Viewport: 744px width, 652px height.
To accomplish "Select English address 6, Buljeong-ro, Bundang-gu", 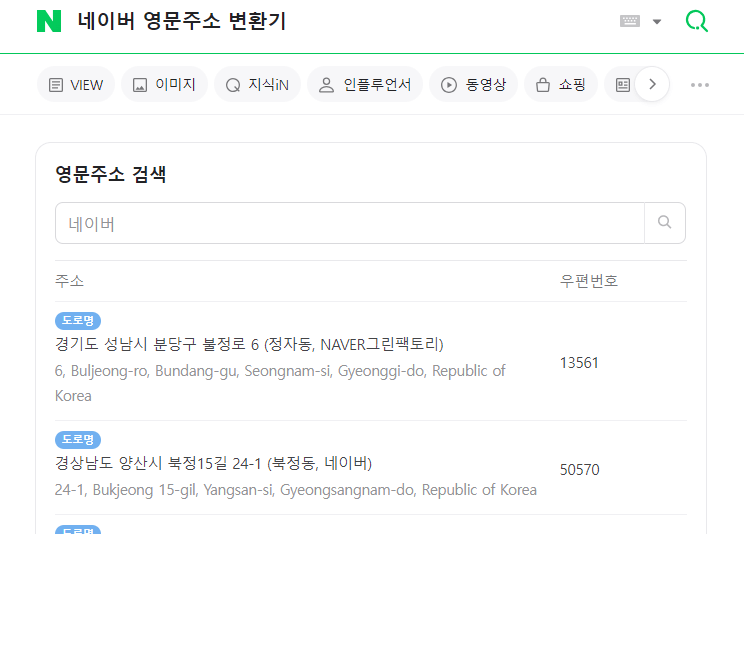I will click(x=280, y=383).
